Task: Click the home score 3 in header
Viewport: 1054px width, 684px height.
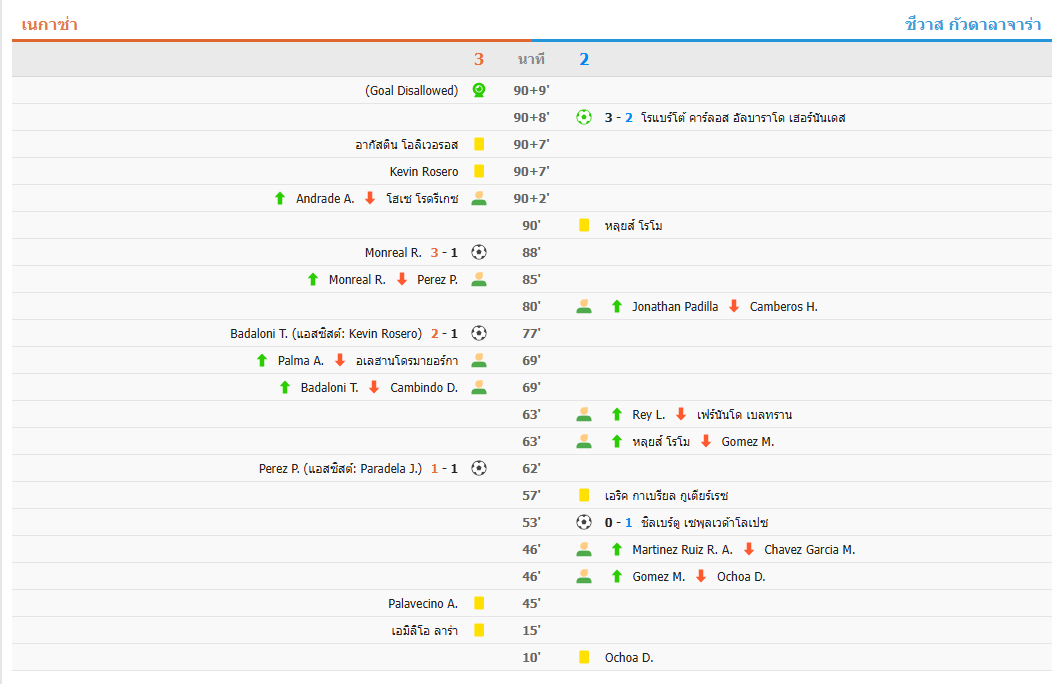Action: [479, 59]
